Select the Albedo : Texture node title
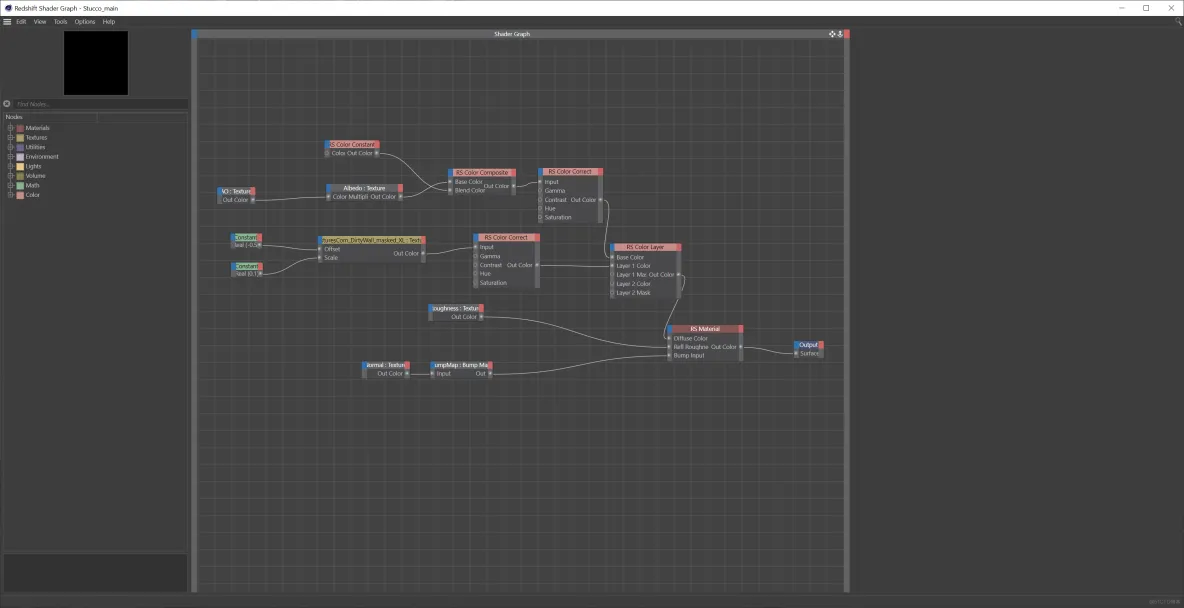 [364, 188]
